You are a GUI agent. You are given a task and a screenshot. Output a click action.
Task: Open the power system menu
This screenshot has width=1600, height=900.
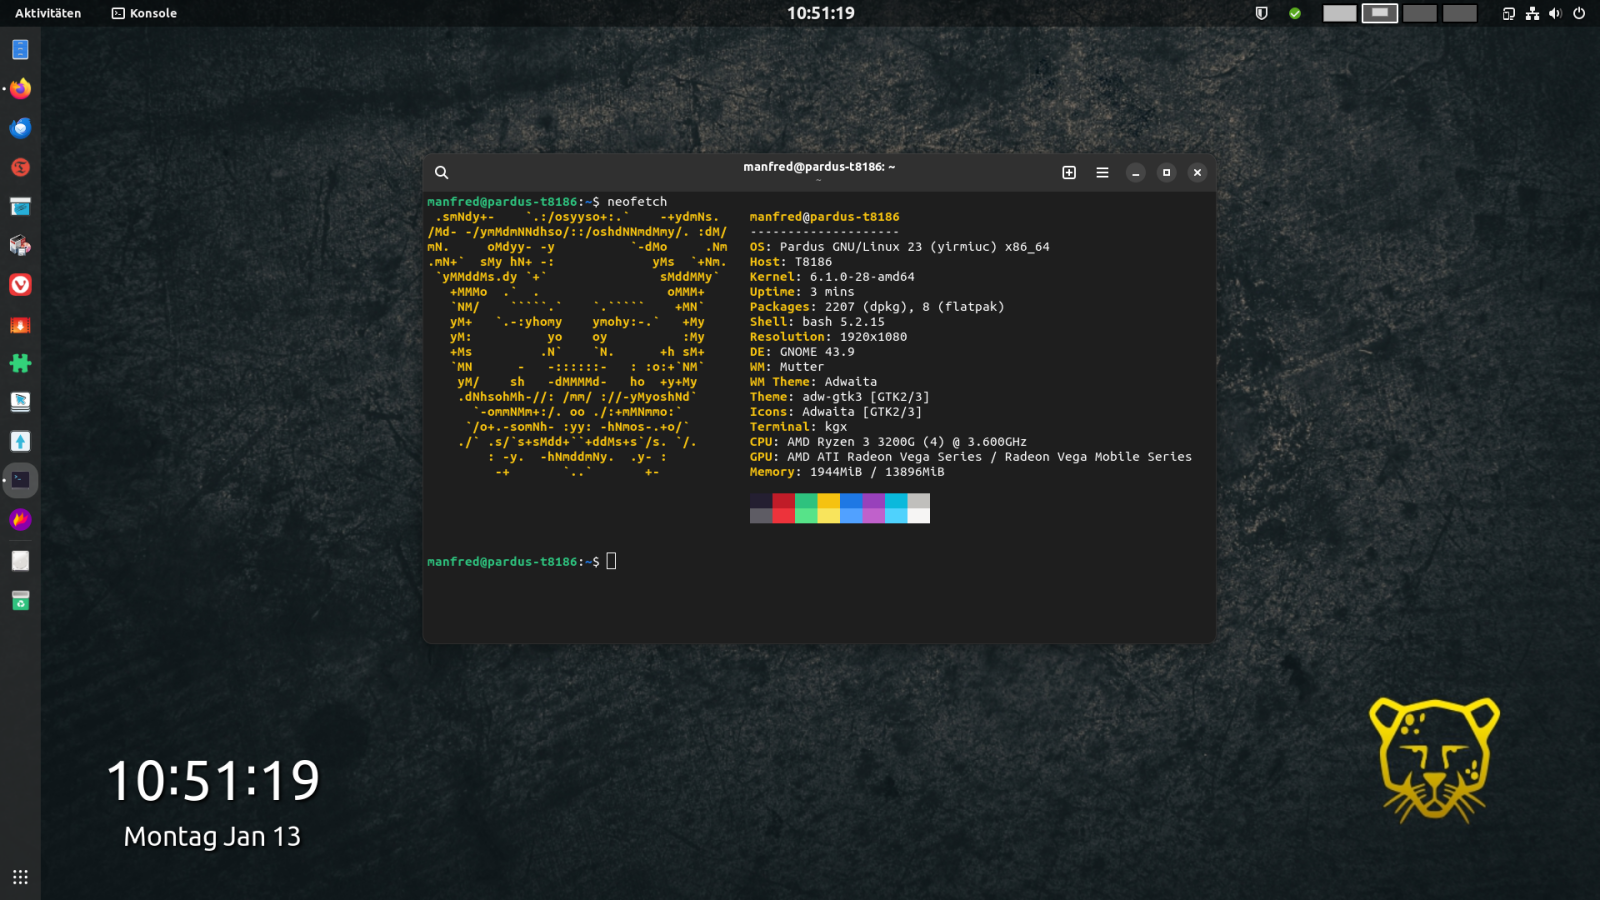tap(1579, 13)
